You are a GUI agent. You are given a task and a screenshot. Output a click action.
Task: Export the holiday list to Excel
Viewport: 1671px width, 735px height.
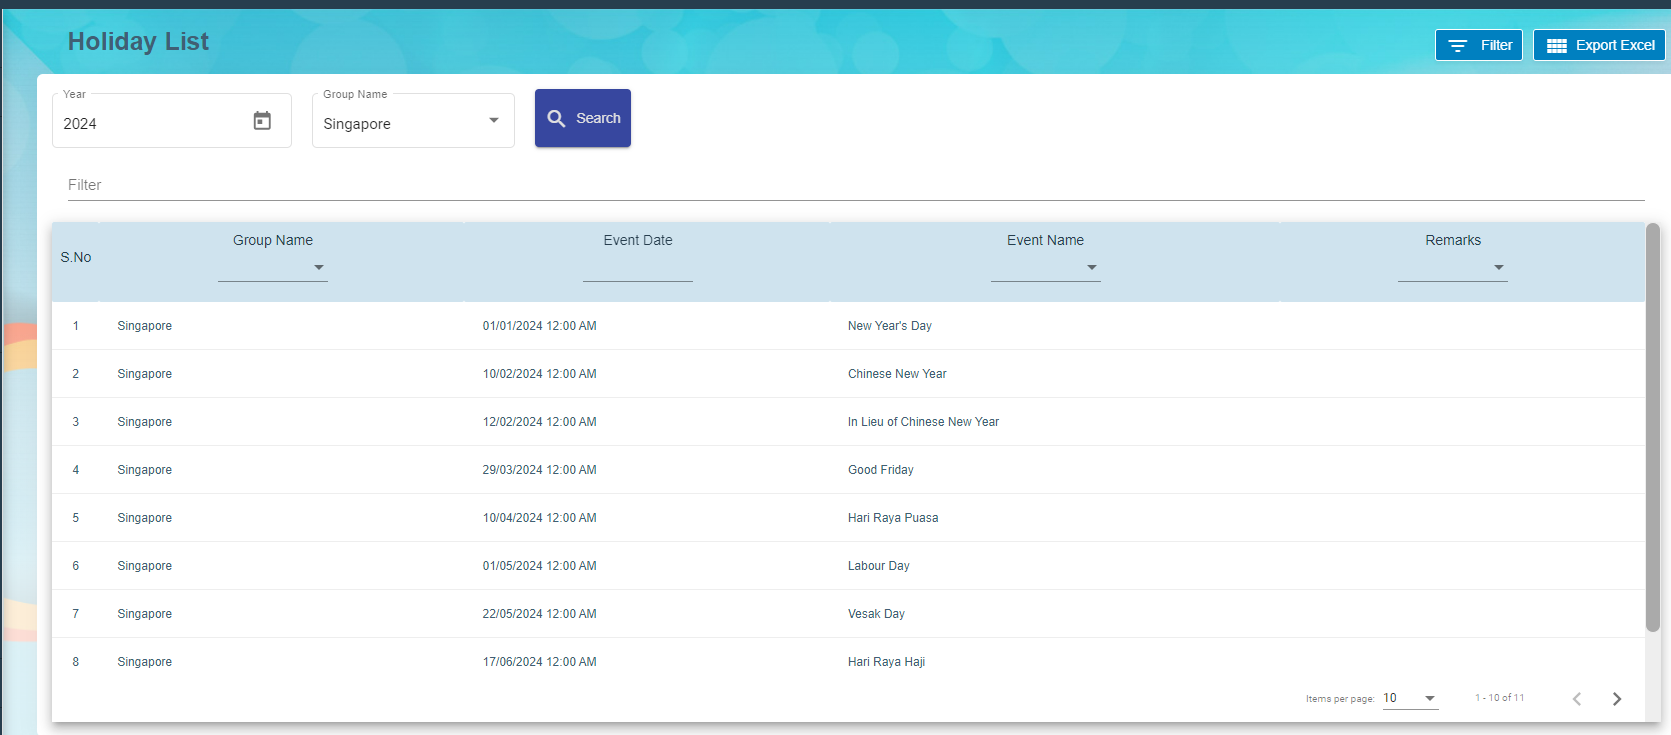(x=1599, y=45)
